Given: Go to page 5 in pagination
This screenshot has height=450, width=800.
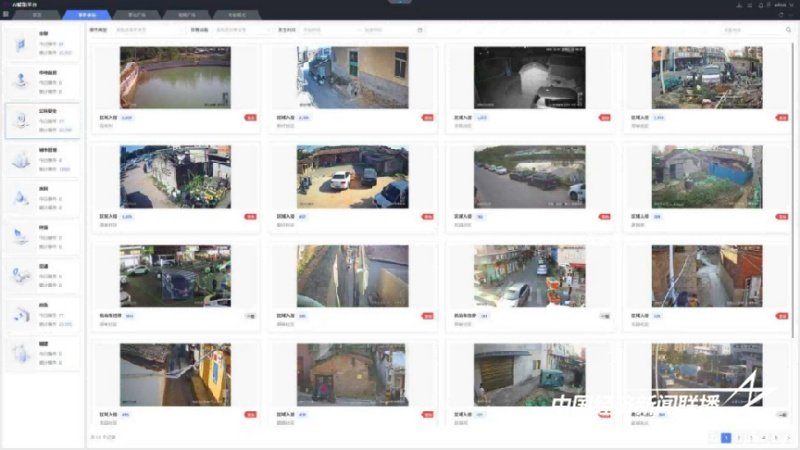Looking at the screenshot, I should [775, 438].
